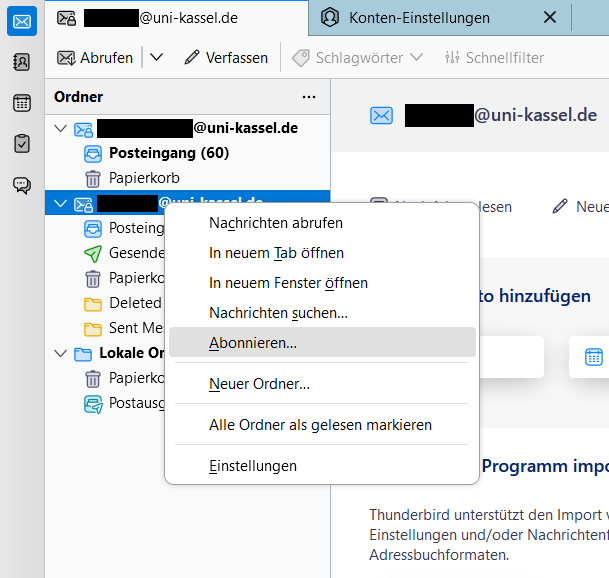Screen dimensions: 609x578
Task: Open the Mail space in the sidebar
Action: pos(22,21)
